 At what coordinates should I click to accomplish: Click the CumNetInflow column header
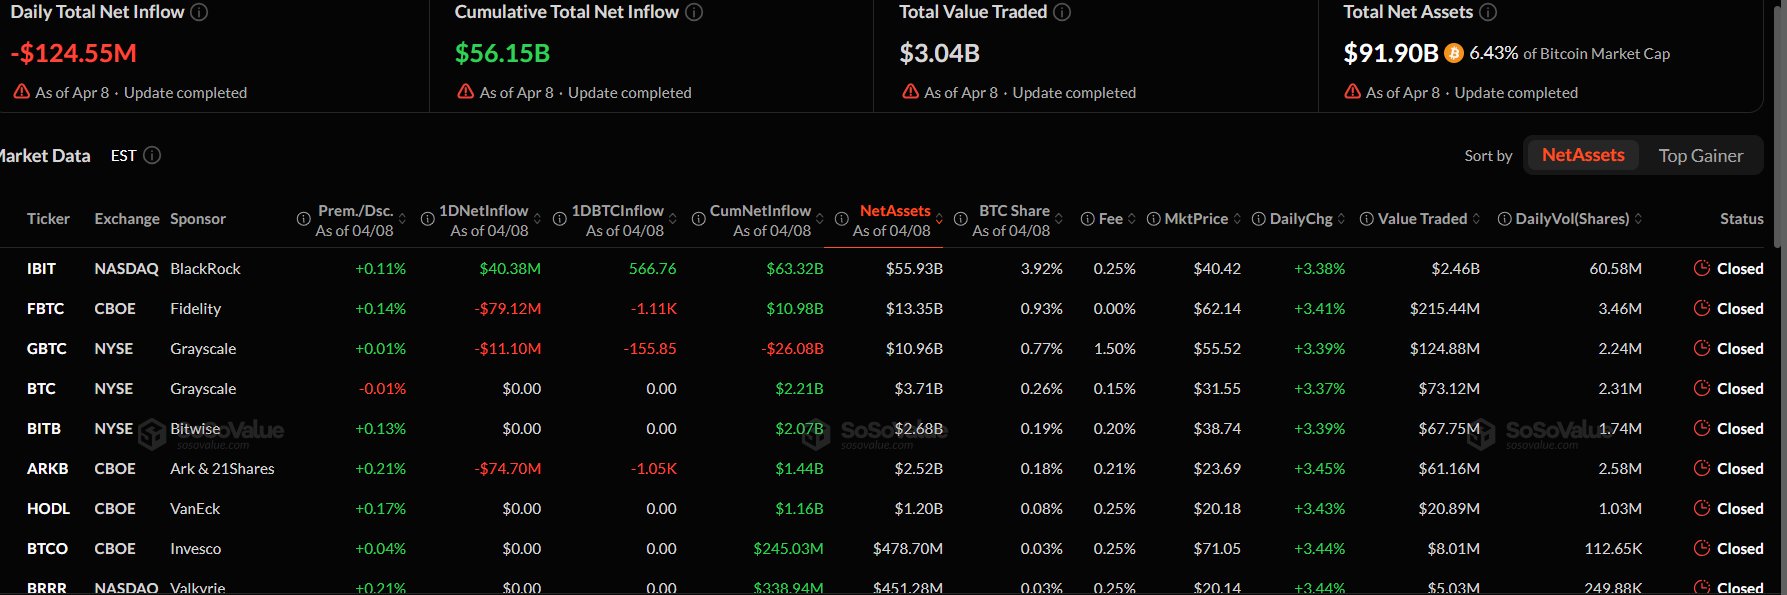pos(760,211)
